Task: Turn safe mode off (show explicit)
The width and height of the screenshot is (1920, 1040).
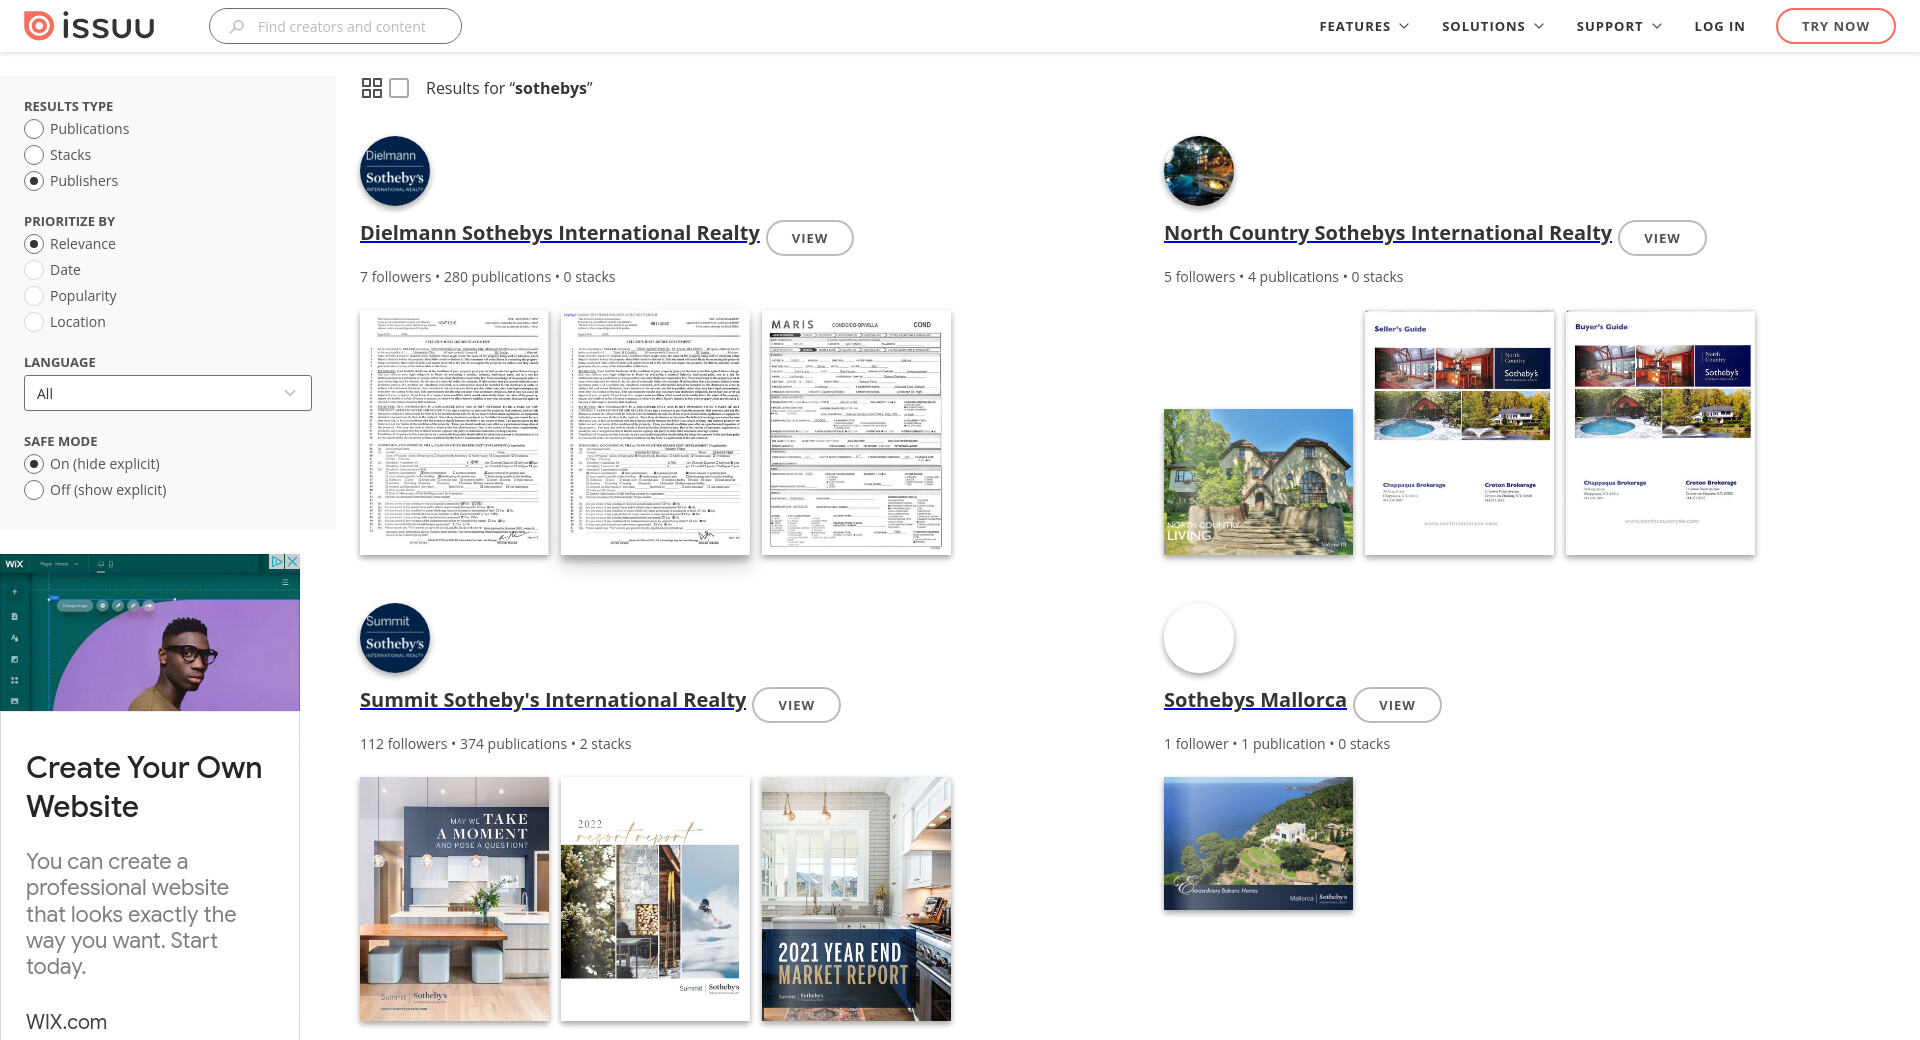Action: click(34, 490)
